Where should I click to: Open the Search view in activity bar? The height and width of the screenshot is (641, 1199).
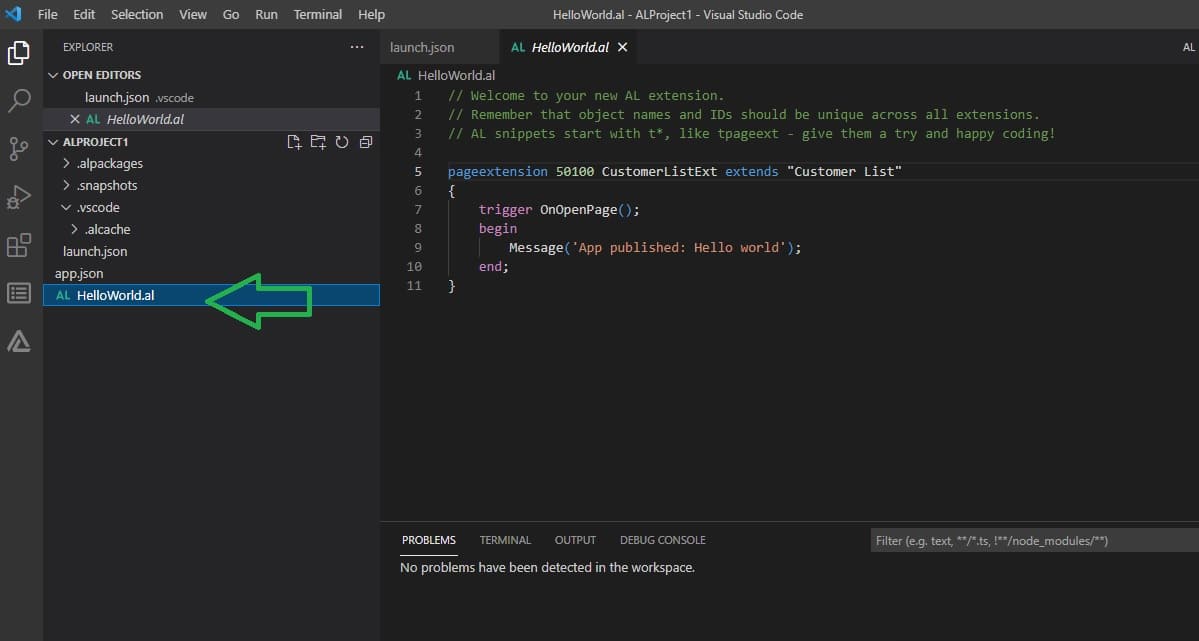(x=19, y=101)
